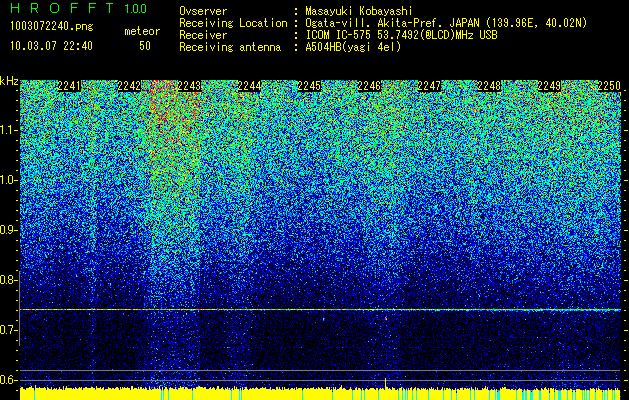This screenshot has width=629, height=400.
Task: Click the 2244 time marker
Action: point(249,86)
